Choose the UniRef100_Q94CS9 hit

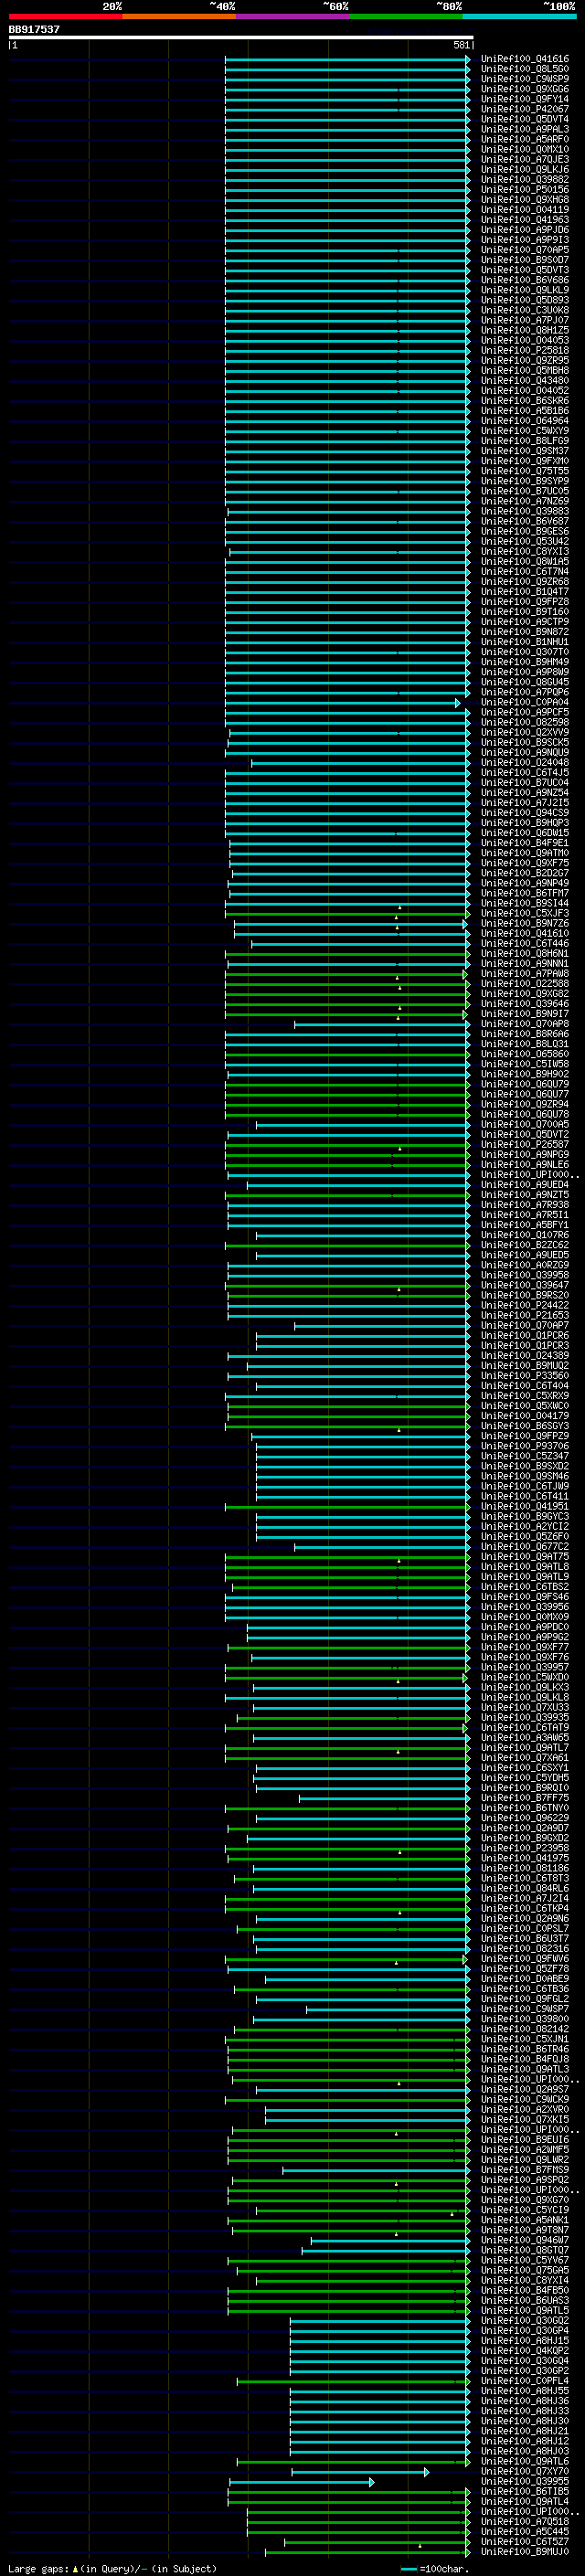[525, 813]
